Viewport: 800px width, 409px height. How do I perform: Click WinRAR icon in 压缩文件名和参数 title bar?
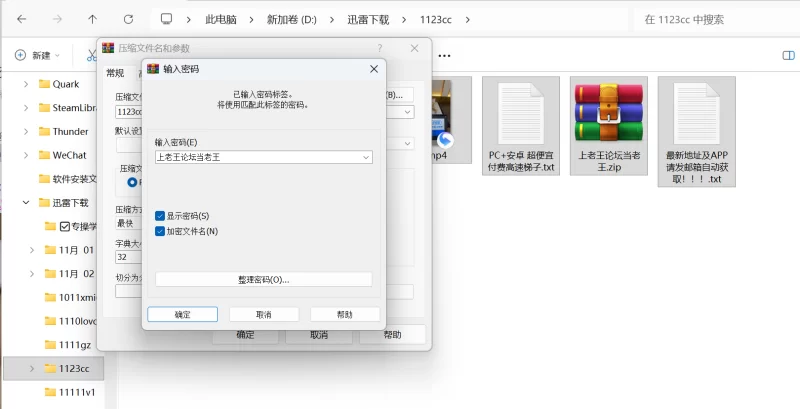click(x=108, y=47)
